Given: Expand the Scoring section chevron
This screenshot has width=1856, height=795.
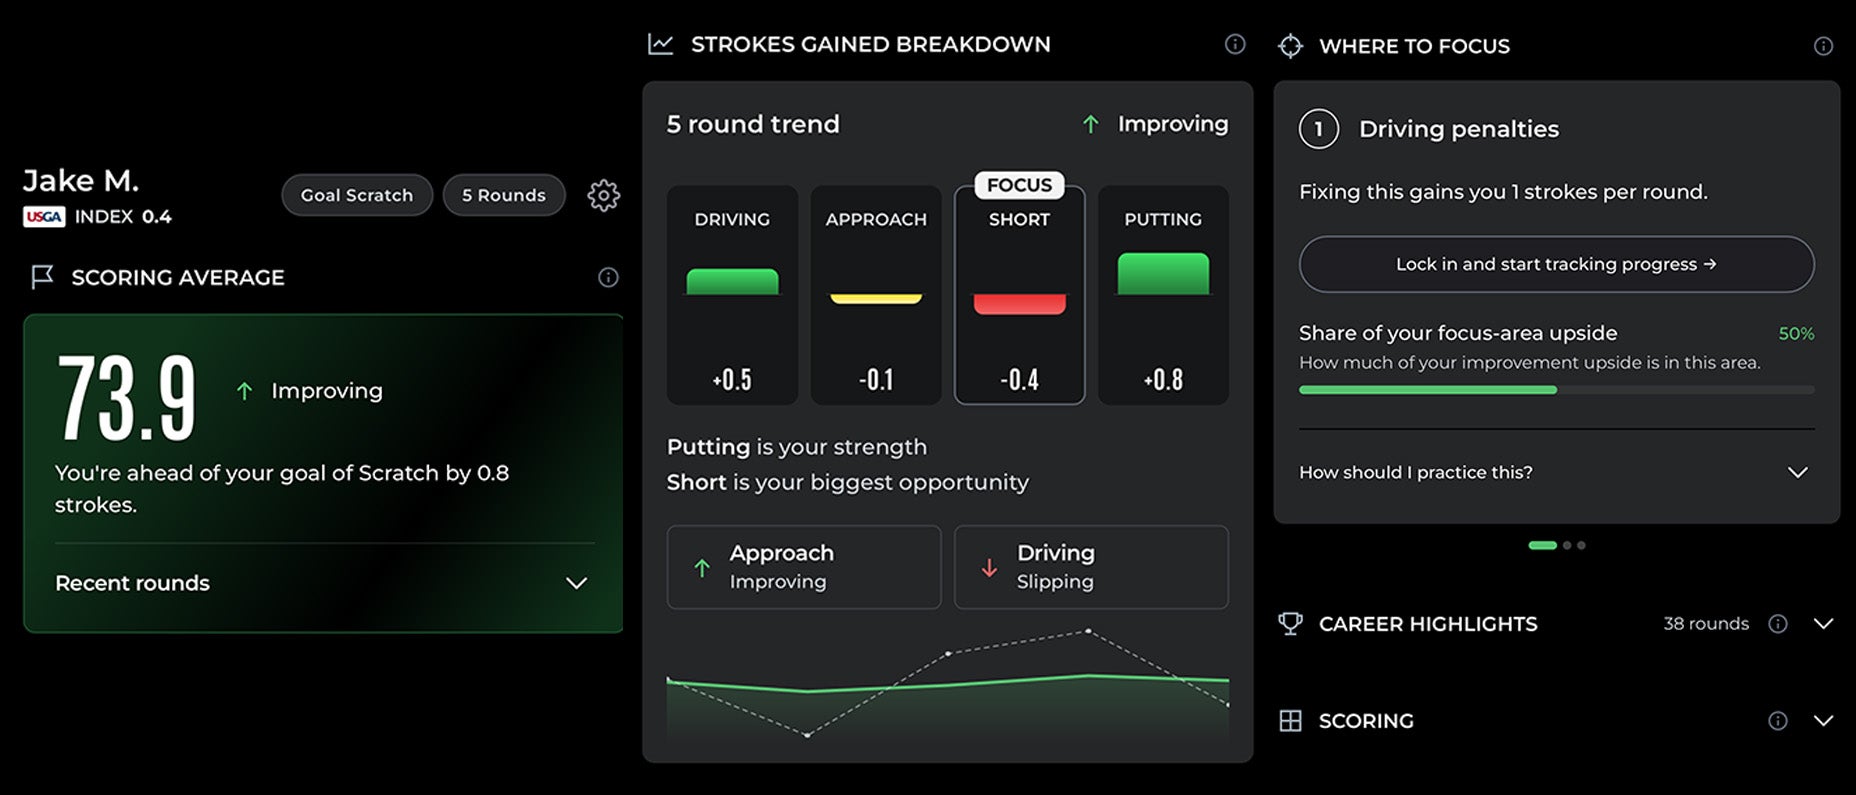Looking at the screenshot, I should [x=1823, y=721].
